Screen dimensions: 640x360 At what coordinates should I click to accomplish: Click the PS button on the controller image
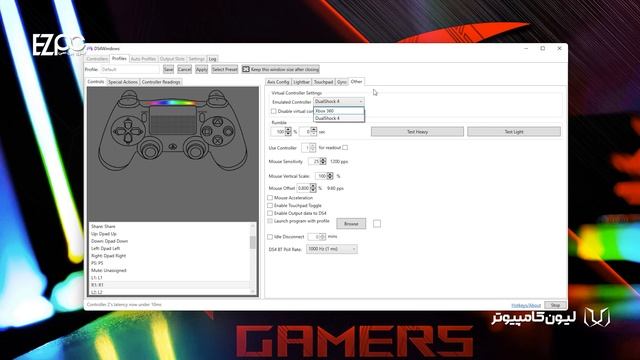[x=173, y=146]
